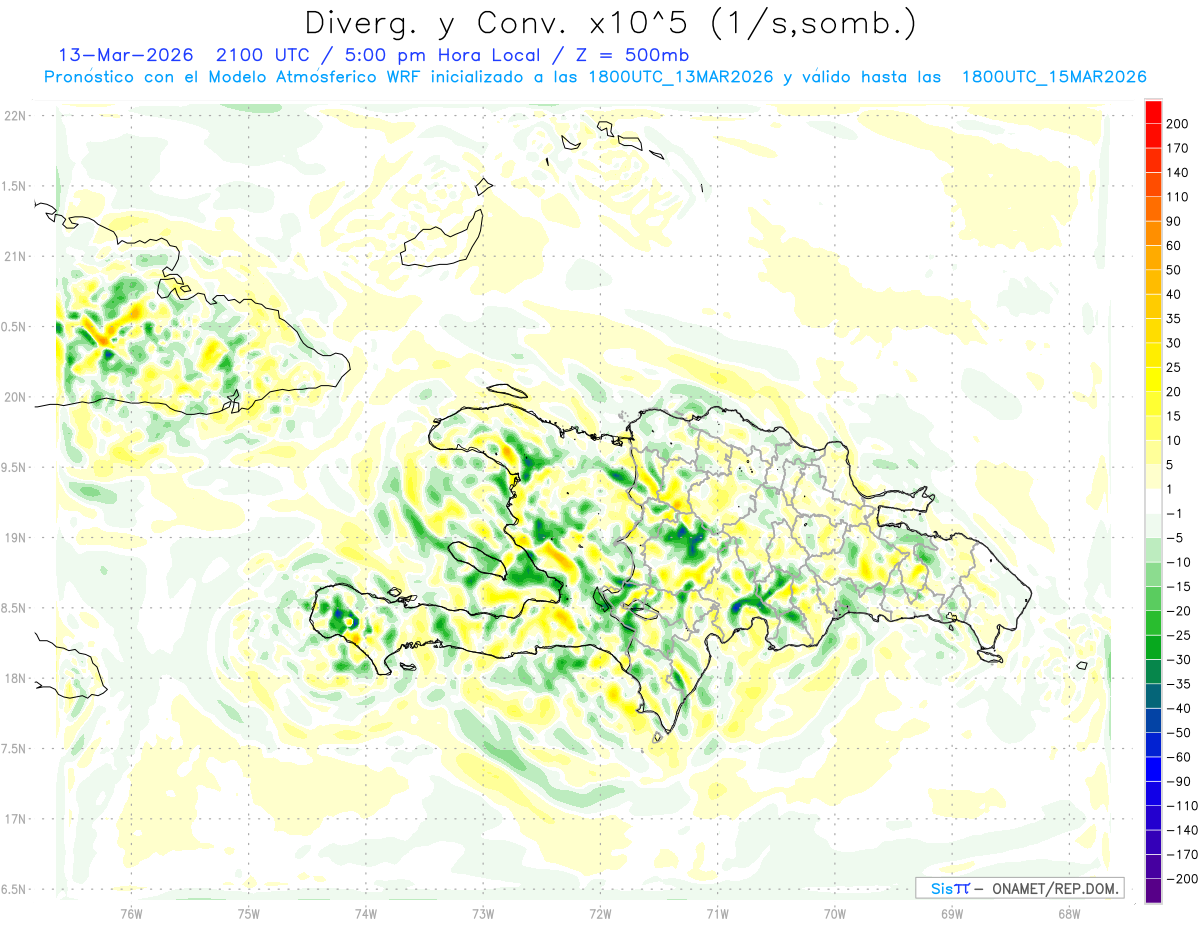
Task: Click the positive '50' color scale value
Action: pos(1174,270)
